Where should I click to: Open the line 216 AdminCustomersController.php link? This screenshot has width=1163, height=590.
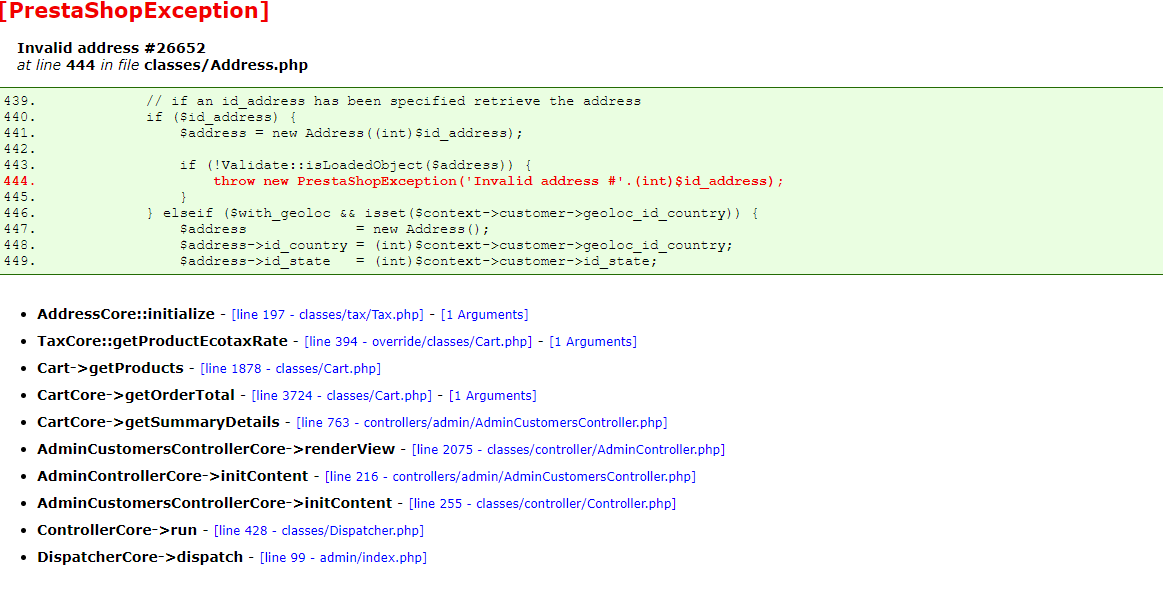click(510, 476)
